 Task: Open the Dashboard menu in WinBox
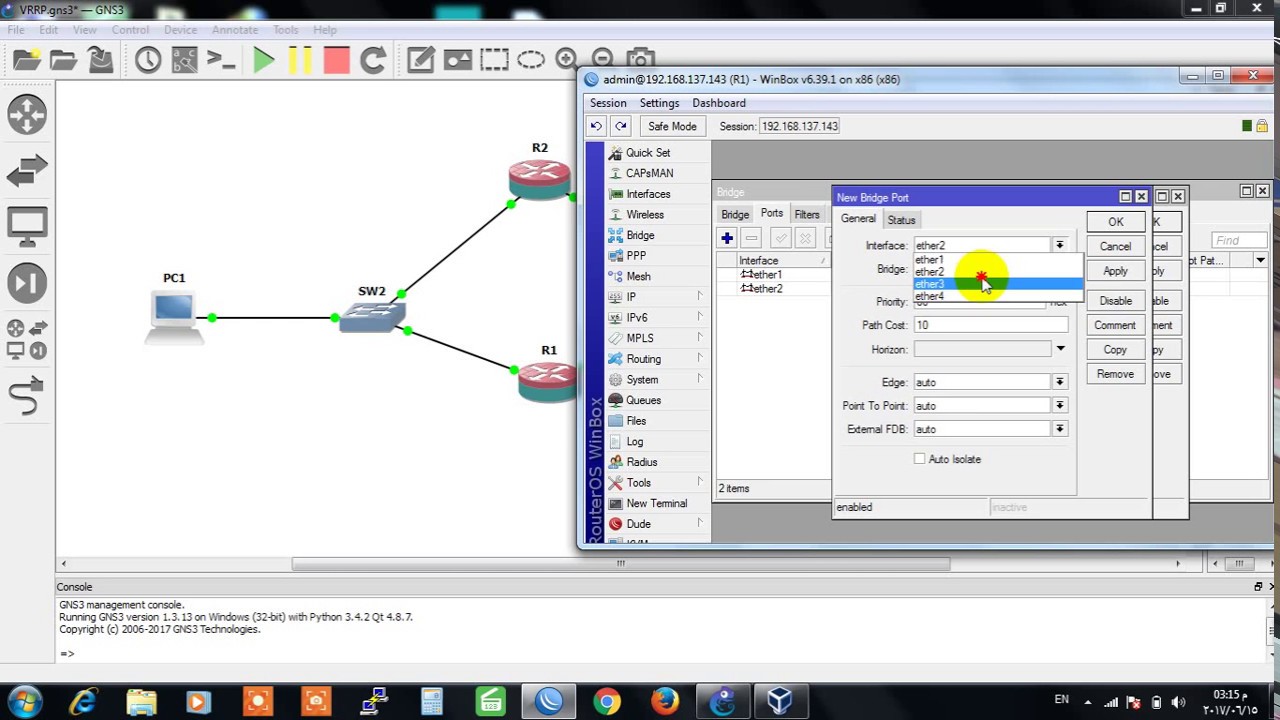[x=719, y=103]
